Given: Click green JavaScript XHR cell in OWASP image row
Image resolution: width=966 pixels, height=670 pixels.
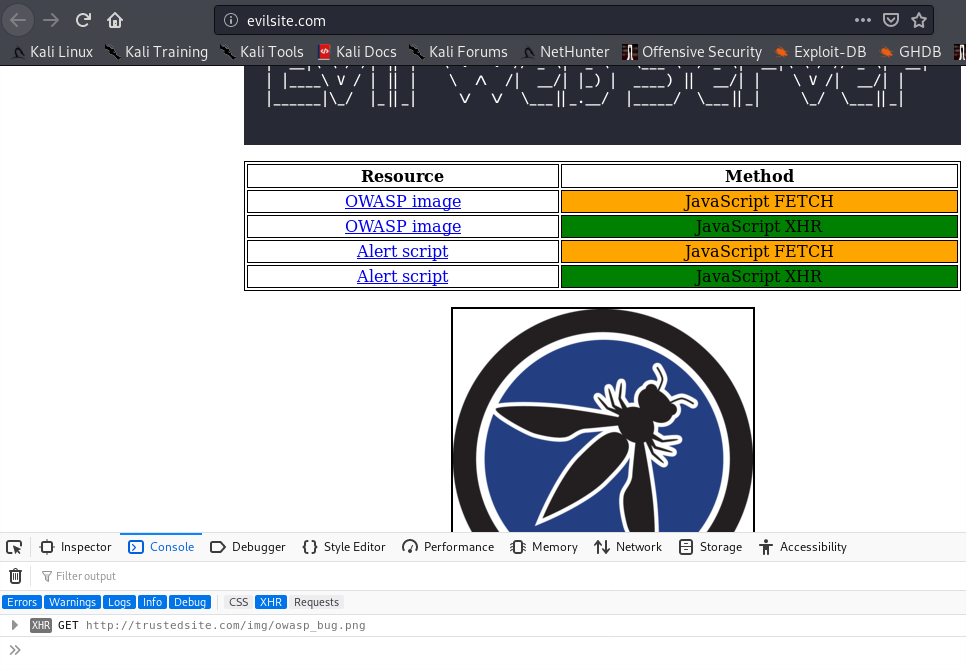Looking at the screenshot, I should point(759,227).
